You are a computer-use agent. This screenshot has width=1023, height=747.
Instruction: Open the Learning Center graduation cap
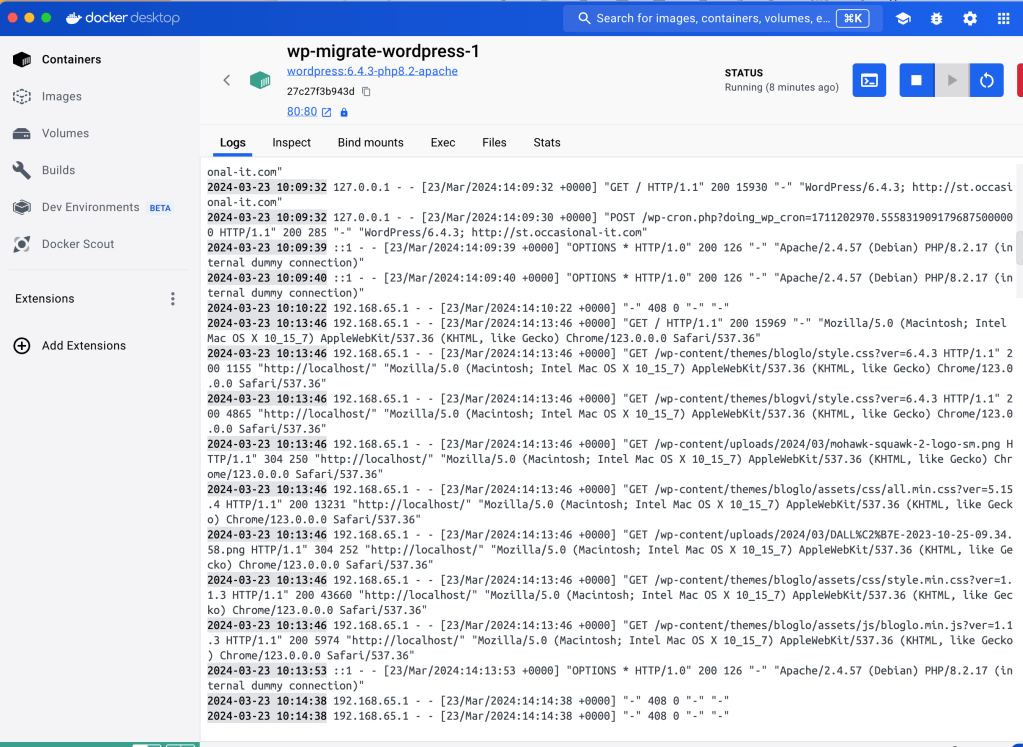coord(903,18)
